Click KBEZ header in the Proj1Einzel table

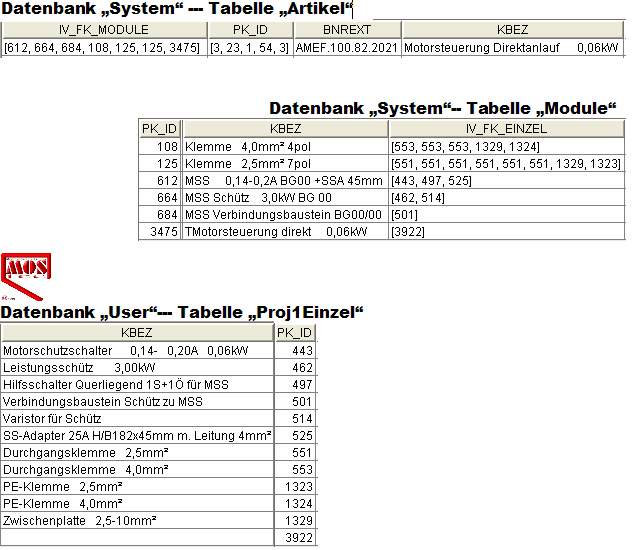(x=137, y=333)
